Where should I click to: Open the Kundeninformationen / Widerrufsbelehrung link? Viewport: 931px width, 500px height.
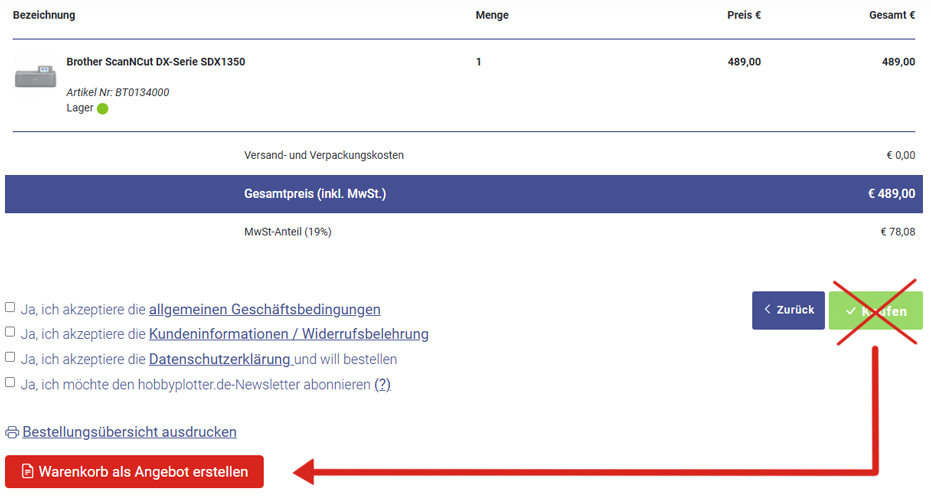tap(289, 334)
